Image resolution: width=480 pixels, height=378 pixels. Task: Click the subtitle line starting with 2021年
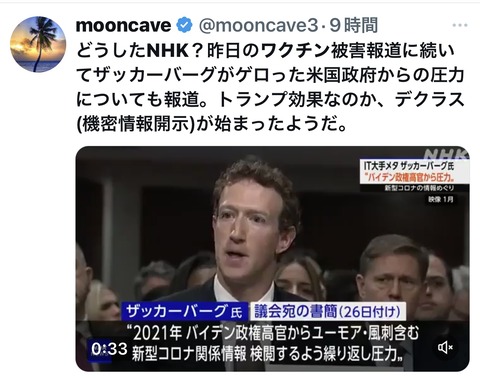[273, 333]
